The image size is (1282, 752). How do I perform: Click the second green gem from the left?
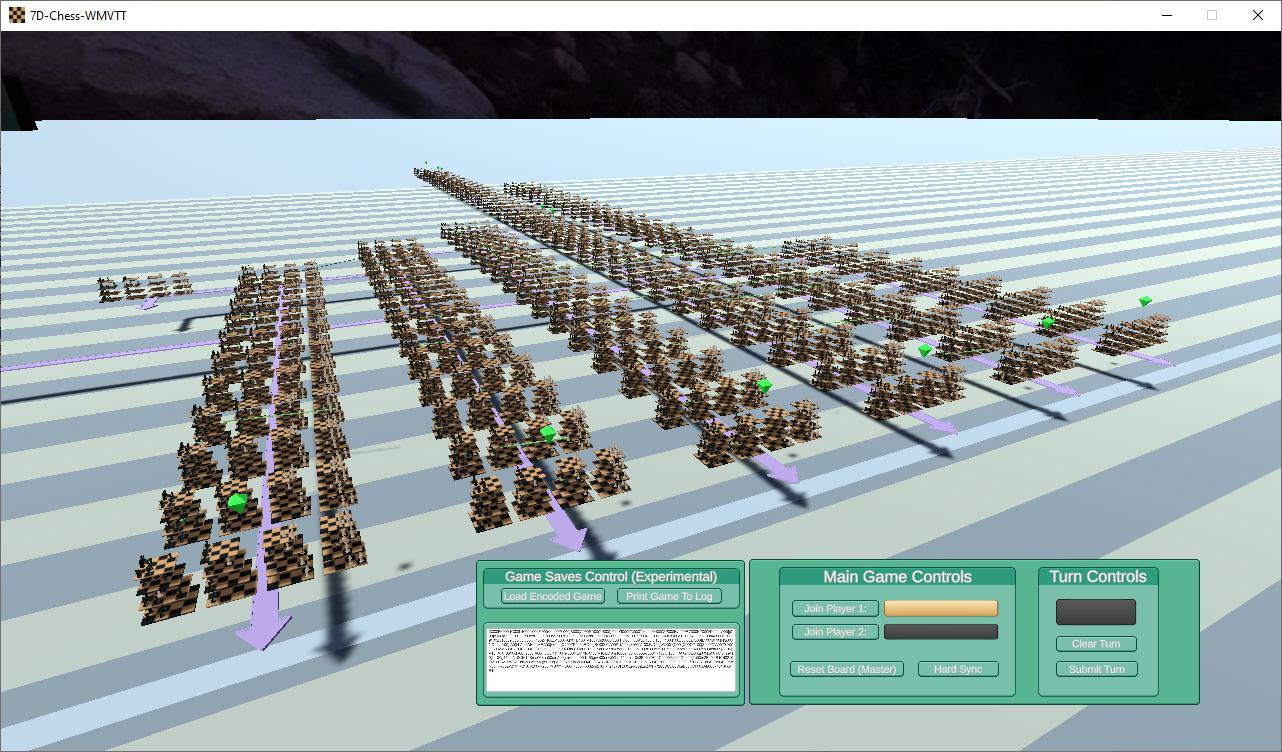[547, 433]
